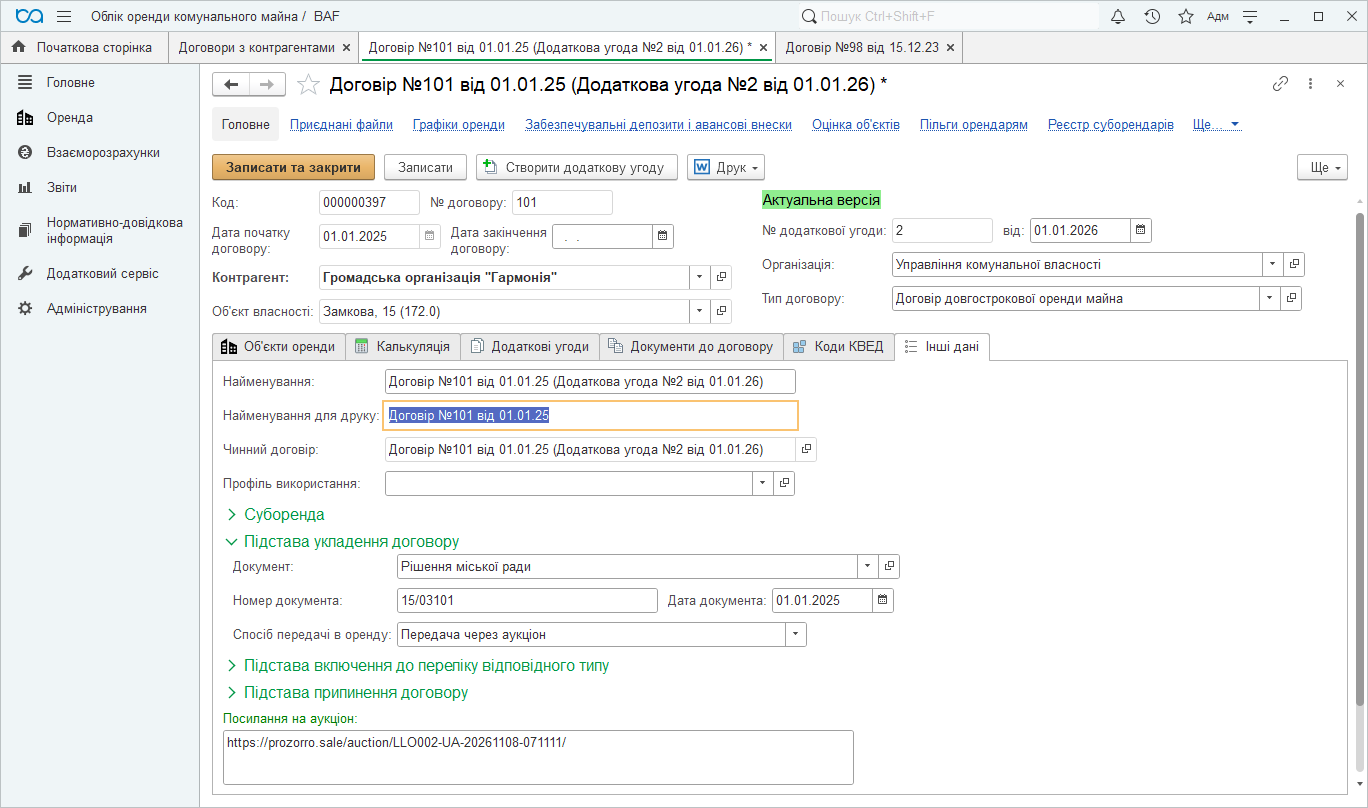1368x808 pixels.
Task: Click the Посилання на аукціон text field
Action: (538, 756)
